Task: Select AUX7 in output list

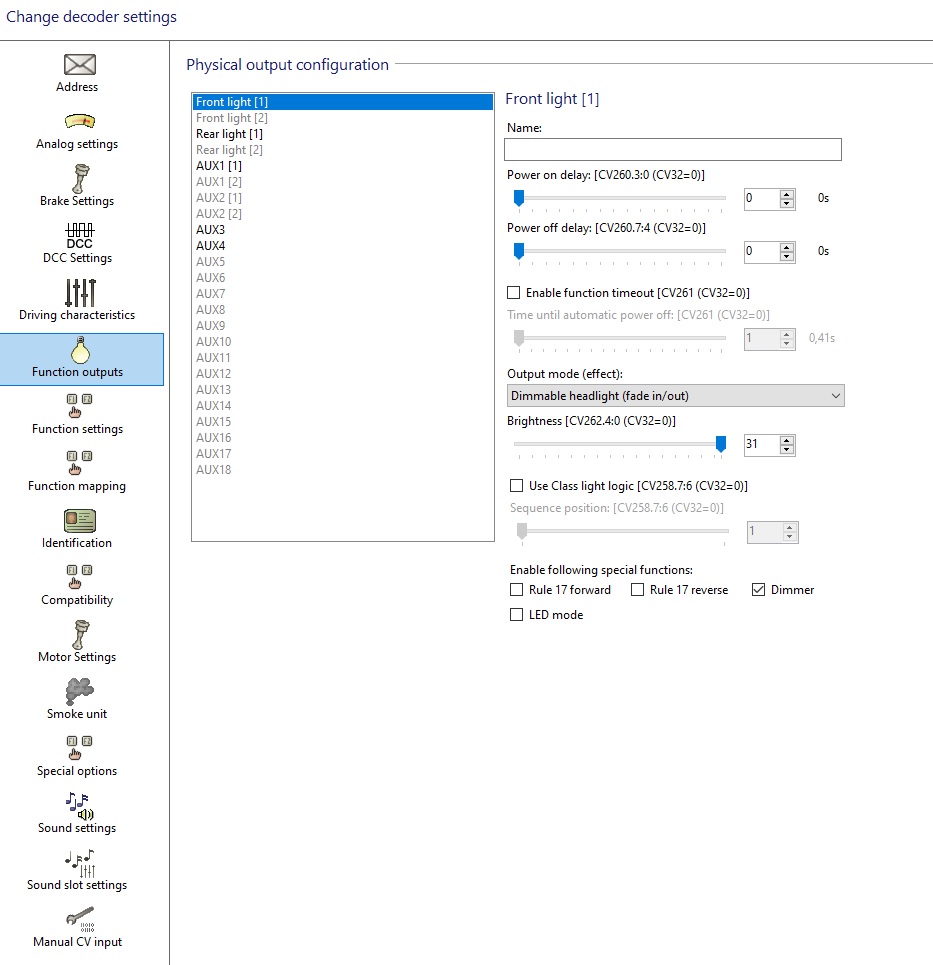Action: pyautogui.click(x=343, y=294)
